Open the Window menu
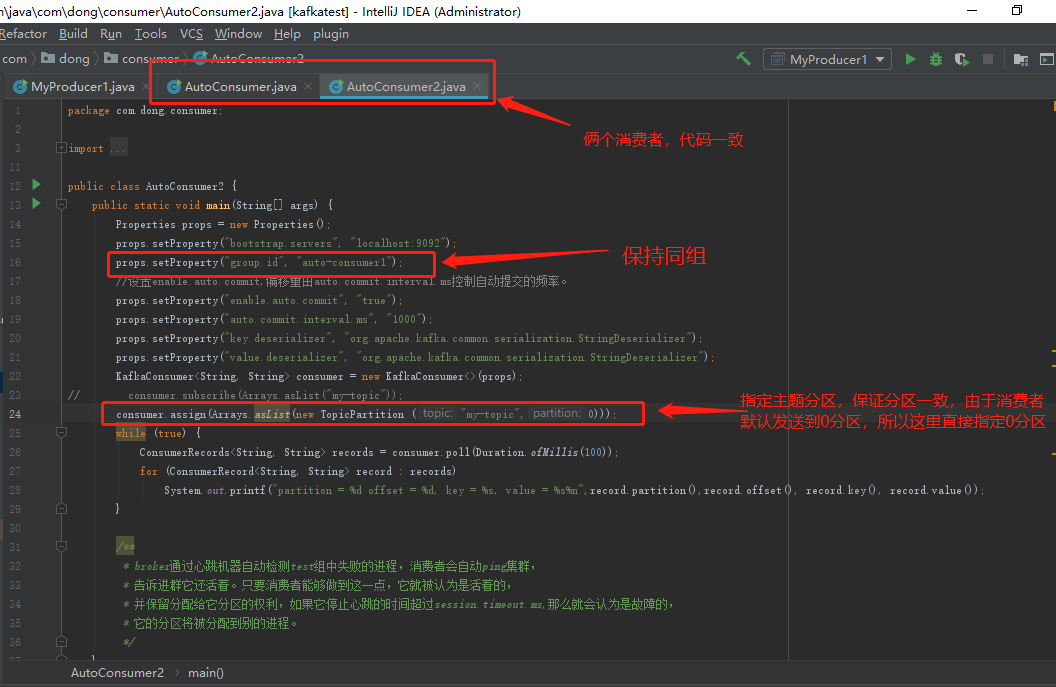This screenshot has height=687, width=1056. click(238, 34)
